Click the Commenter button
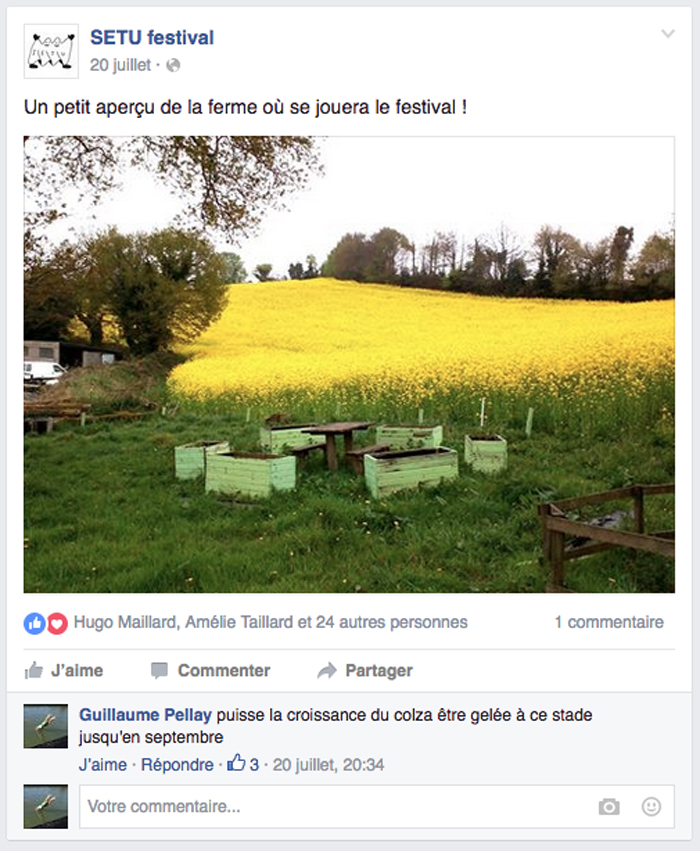700x851 pixels. tap(211, 671)
